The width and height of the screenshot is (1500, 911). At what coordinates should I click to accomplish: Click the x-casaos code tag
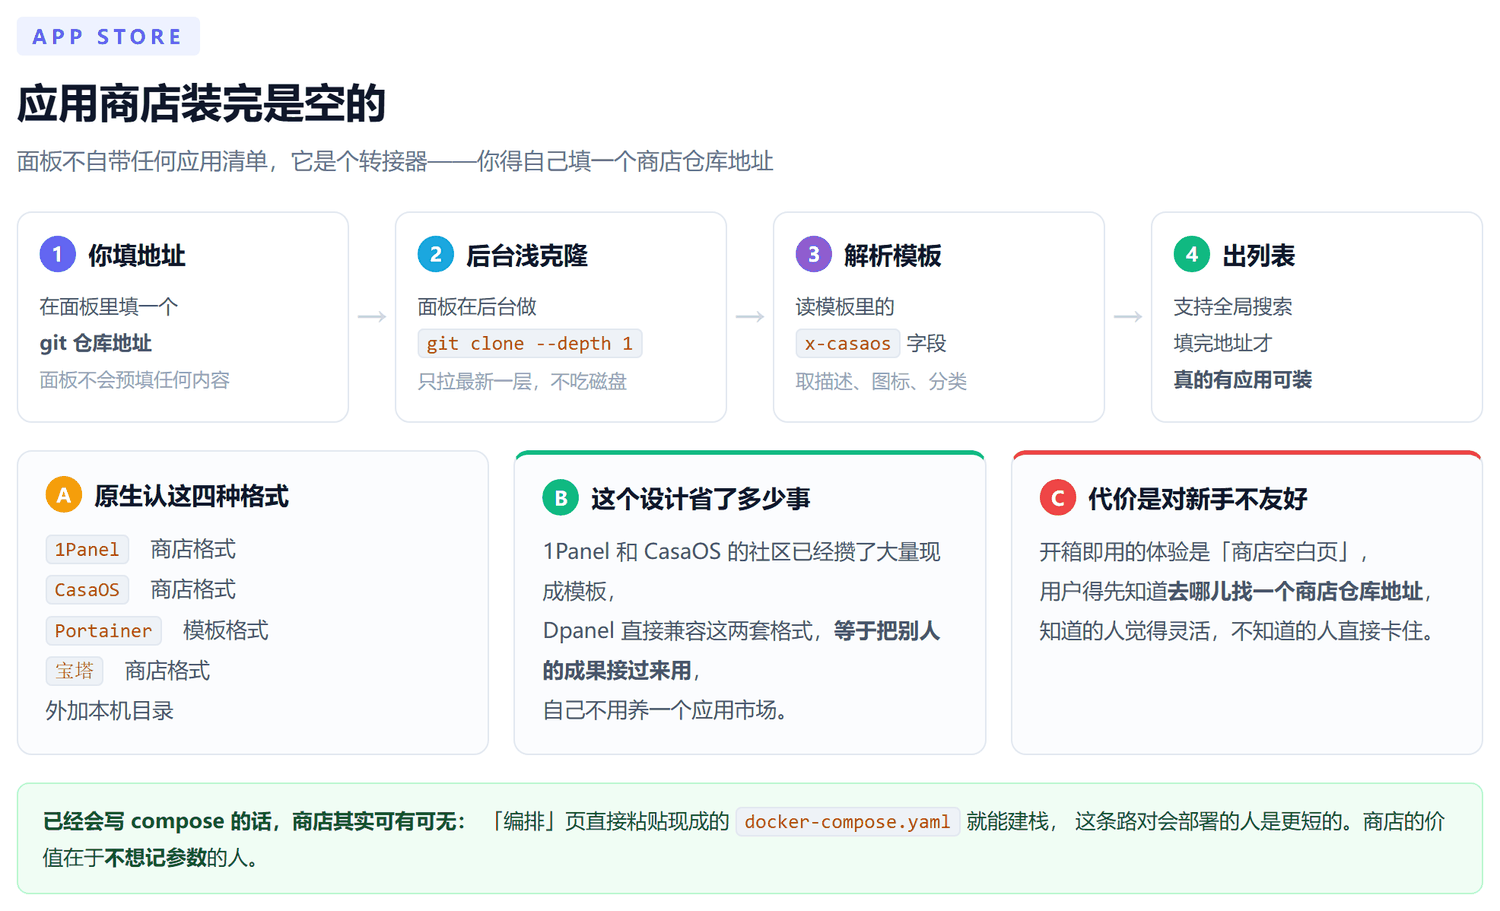(848, 343)
